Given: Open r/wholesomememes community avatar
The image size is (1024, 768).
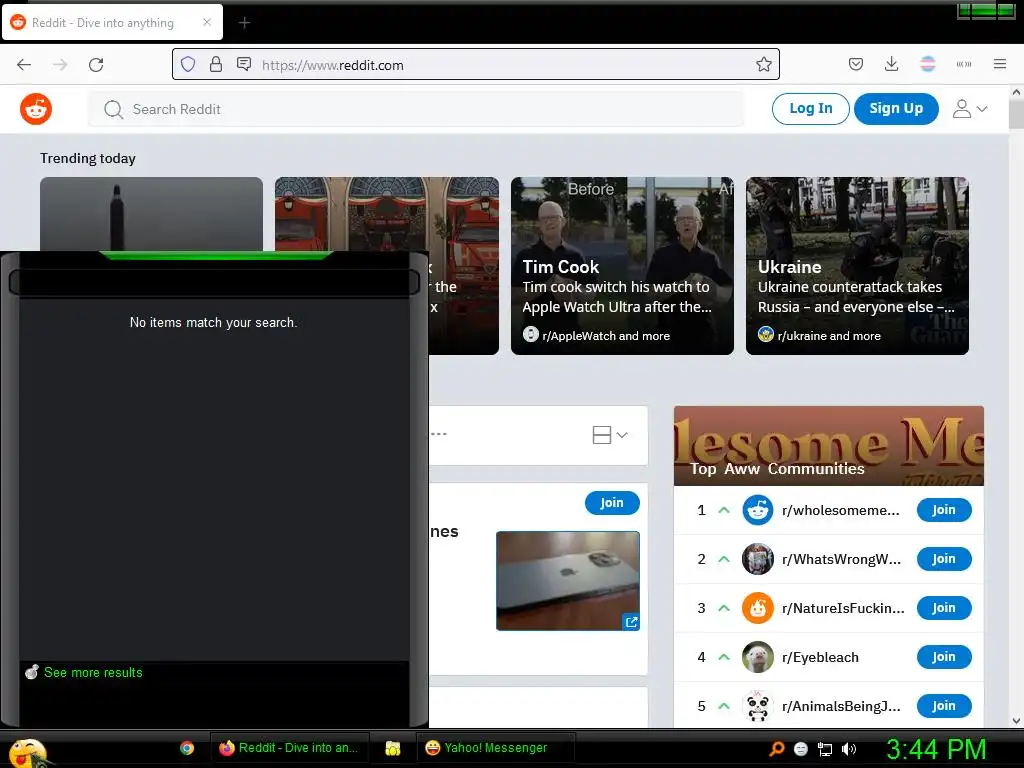Looking at the screenshot, I should 758,510.
